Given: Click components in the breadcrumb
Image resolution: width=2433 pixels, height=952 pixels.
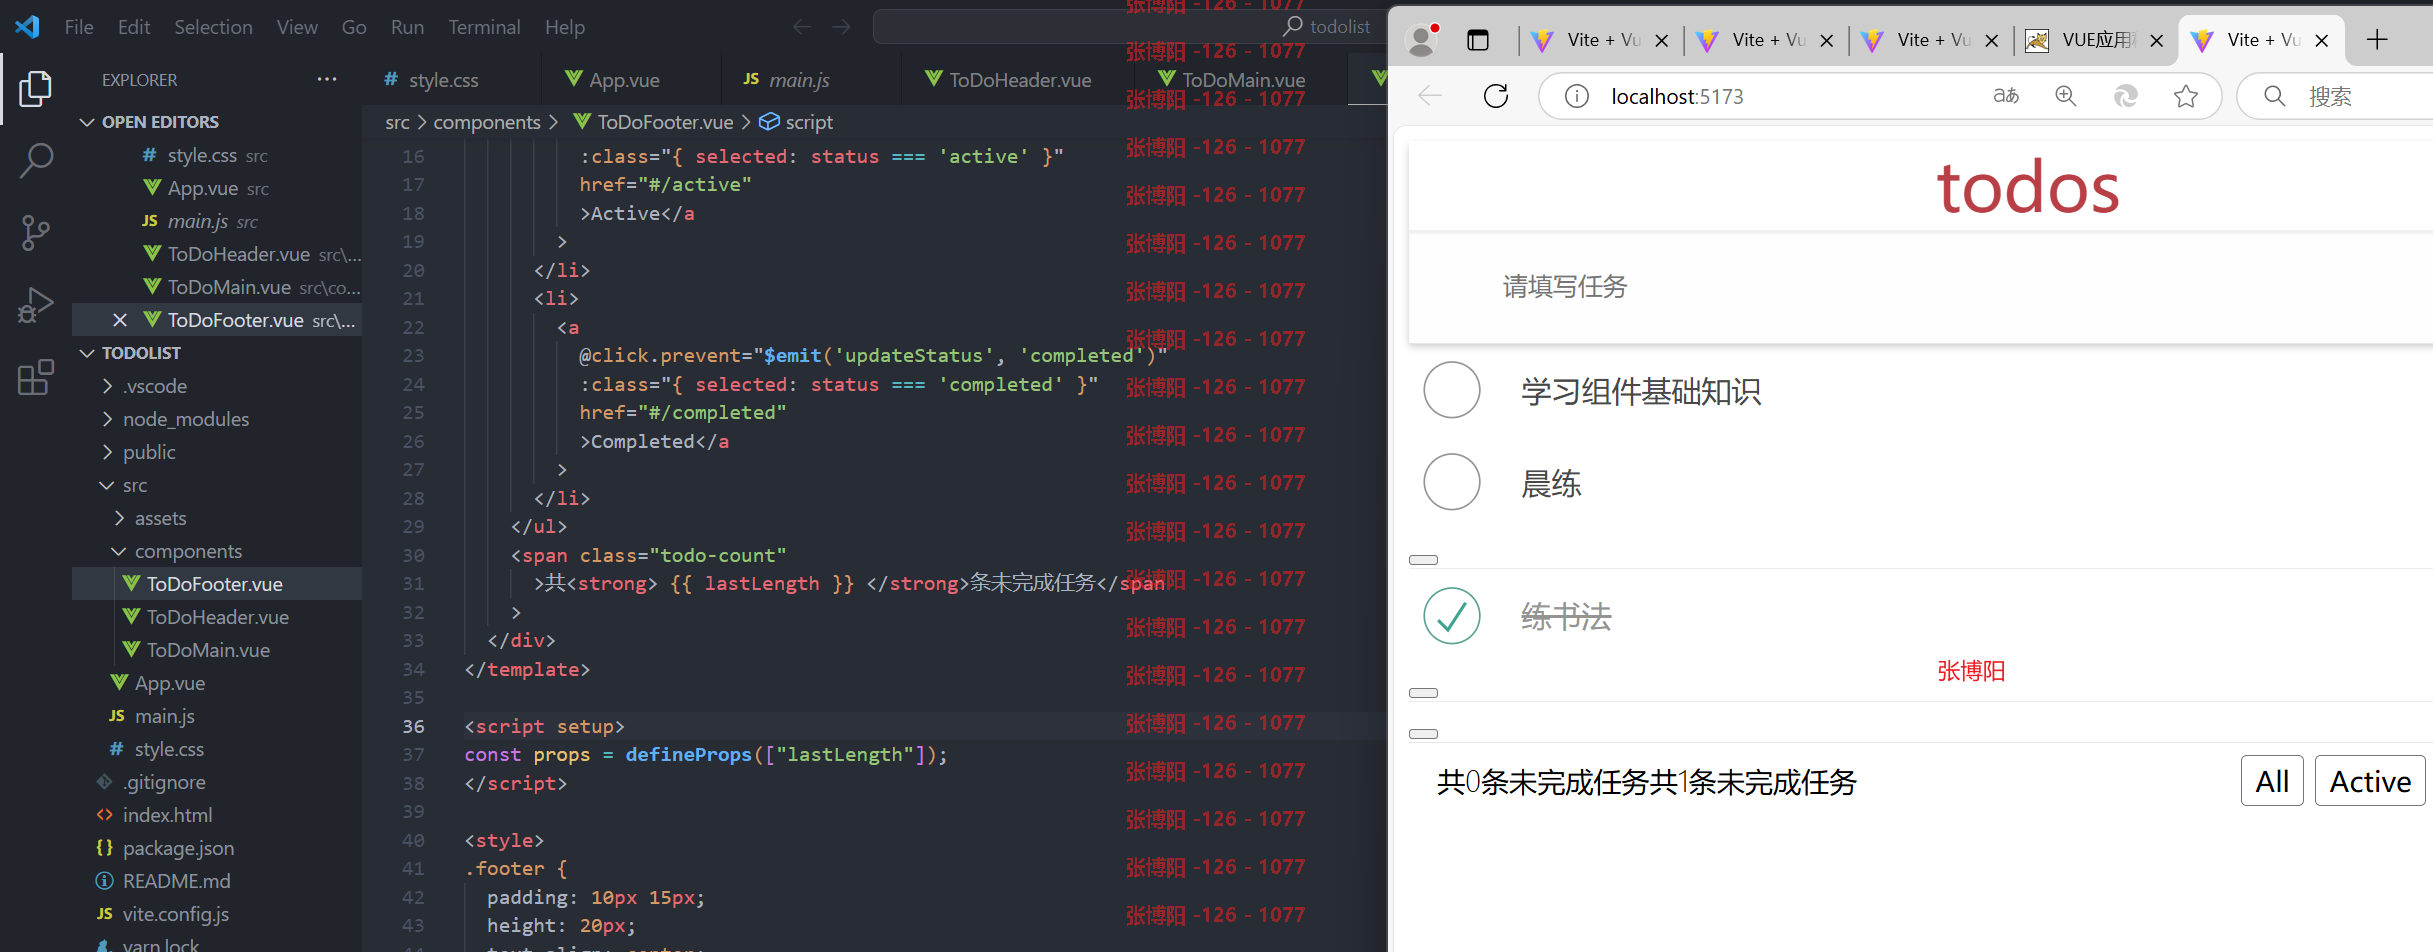Looking at the screenshot, I should (487, 122).
